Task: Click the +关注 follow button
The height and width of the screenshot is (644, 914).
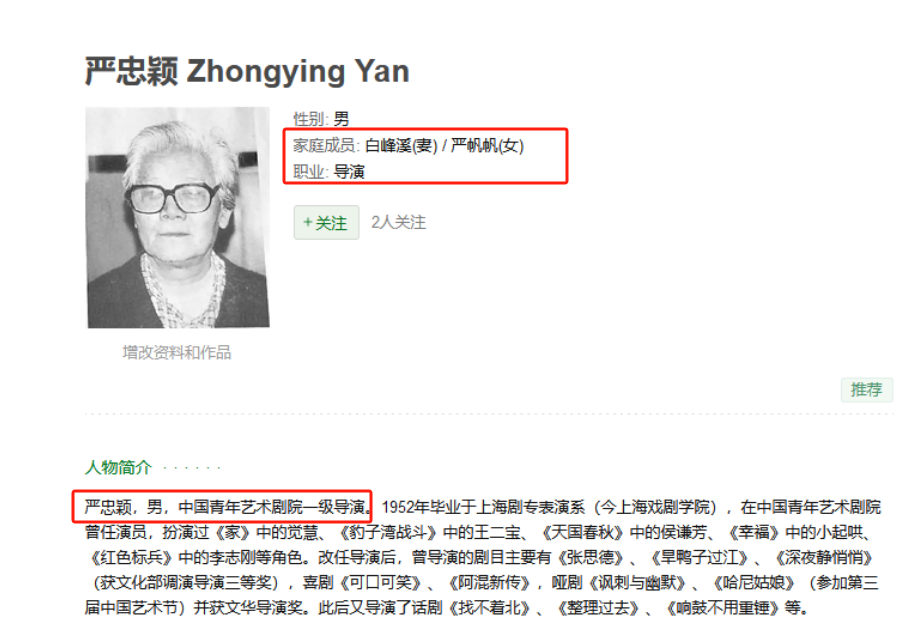Action: click(326, 223)
